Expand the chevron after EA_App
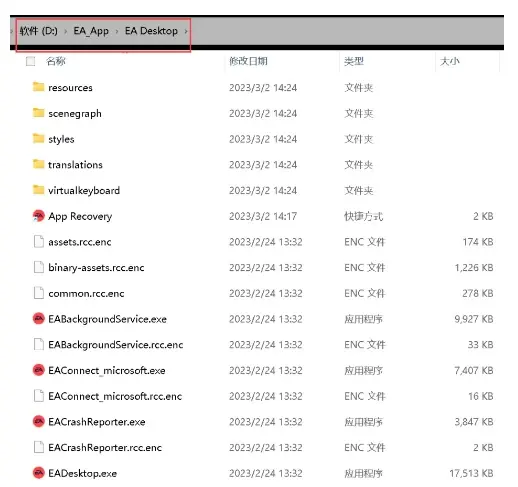The image size is (518, 487). (117, 31)
